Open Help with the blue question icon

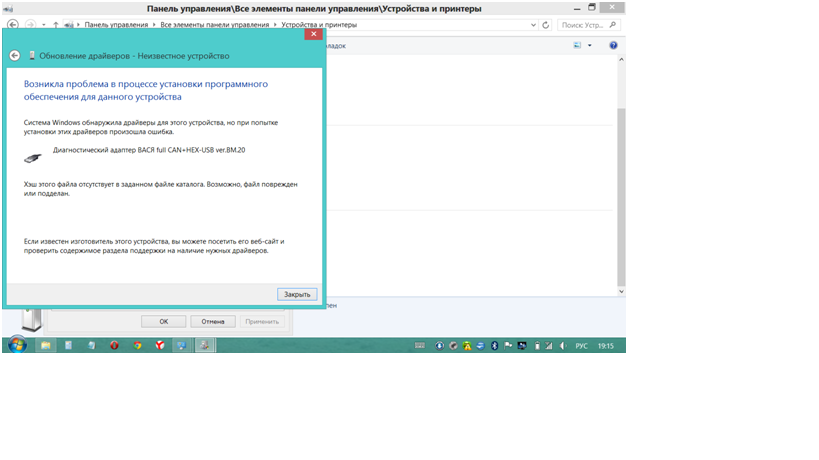613,45
